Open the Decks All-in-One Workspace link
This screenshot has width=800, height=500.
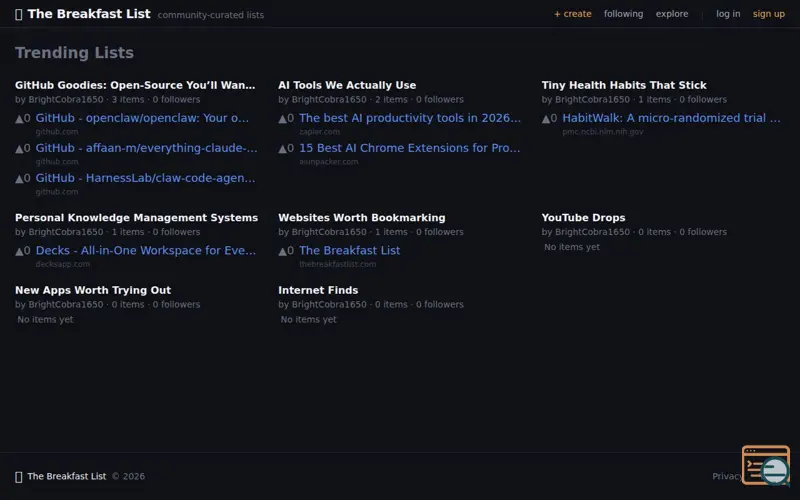[x=146, y=251]
